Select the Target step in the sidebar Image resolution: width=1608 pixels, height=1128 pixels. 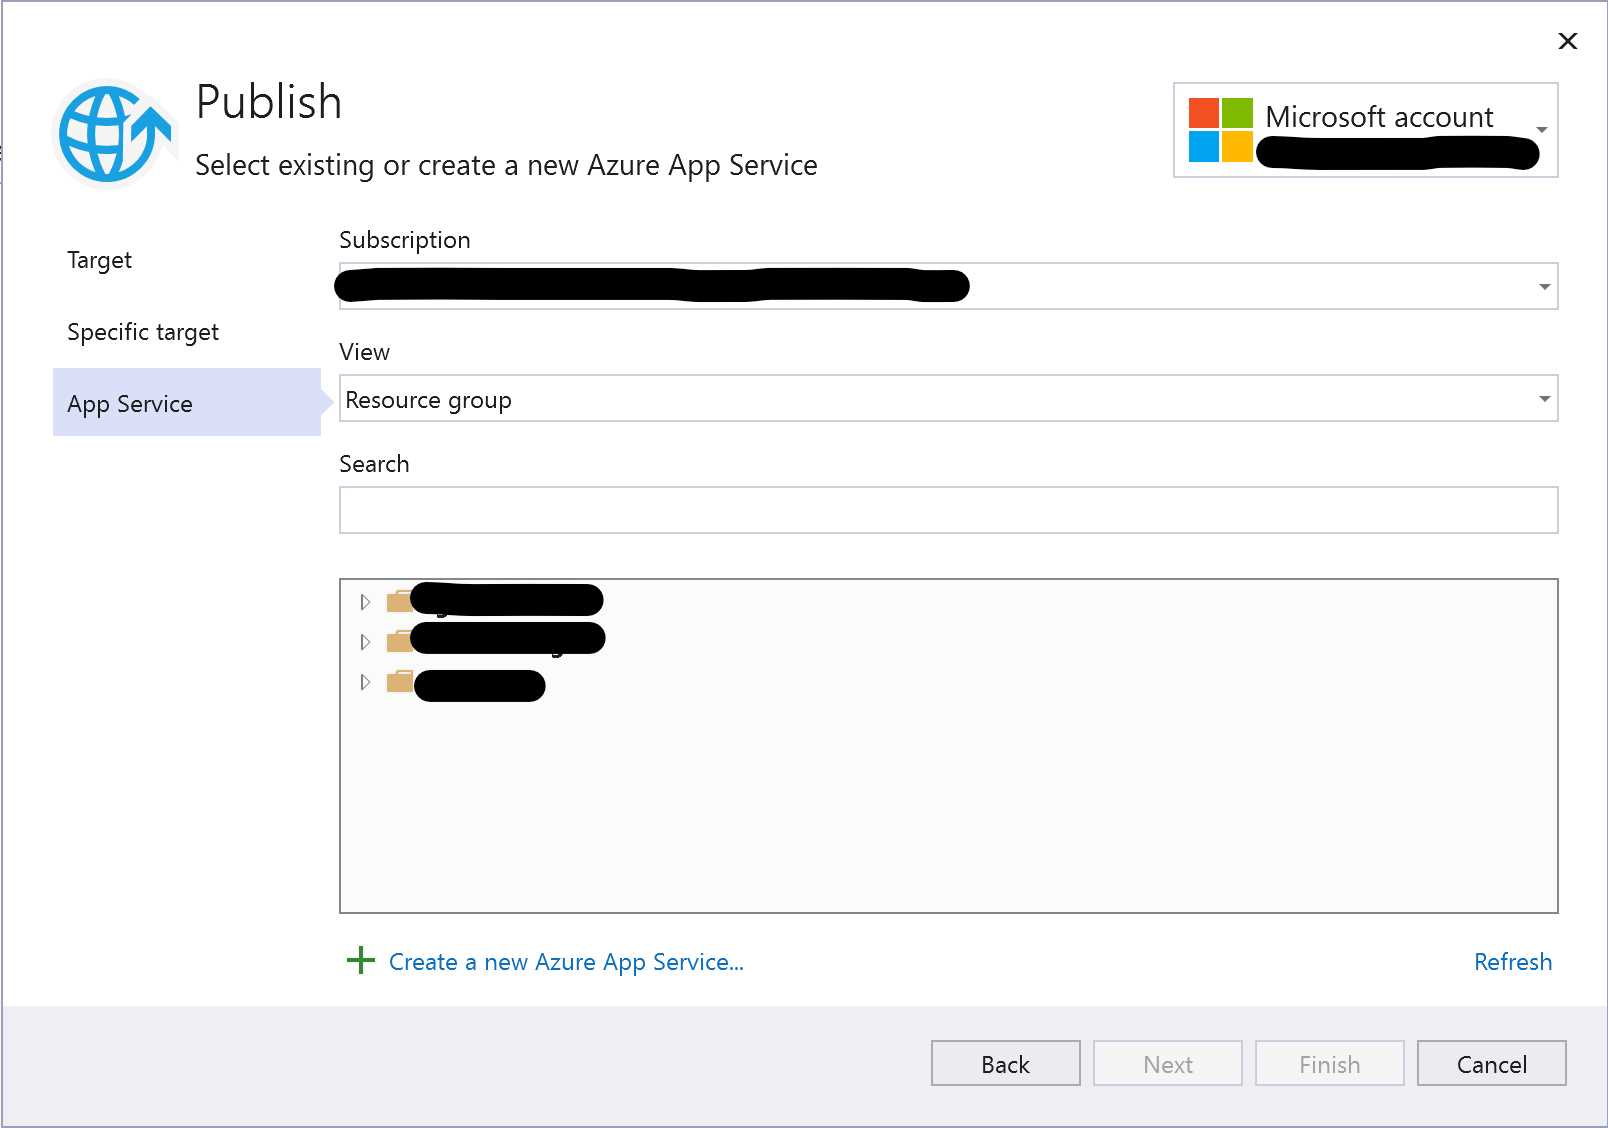coord(99,260)
